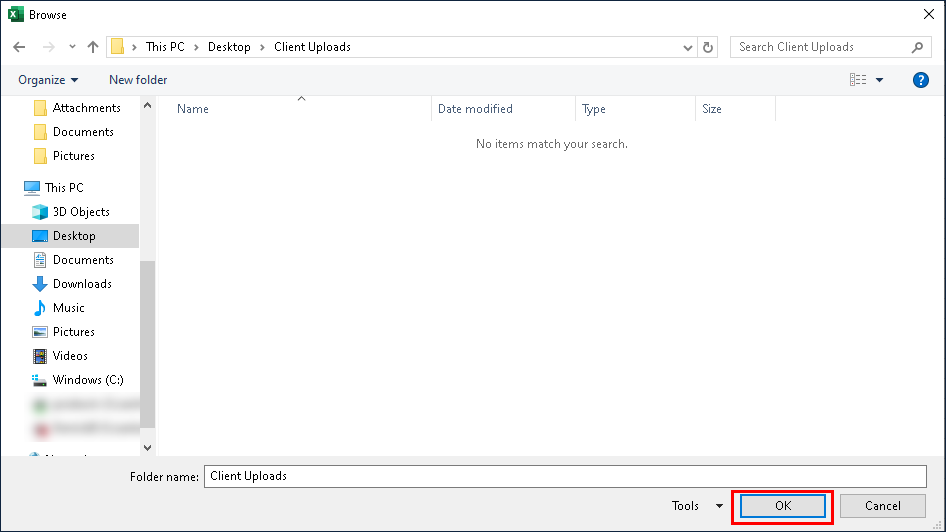
Task: Click in the Folder name text field
Action: pos(565,476)
